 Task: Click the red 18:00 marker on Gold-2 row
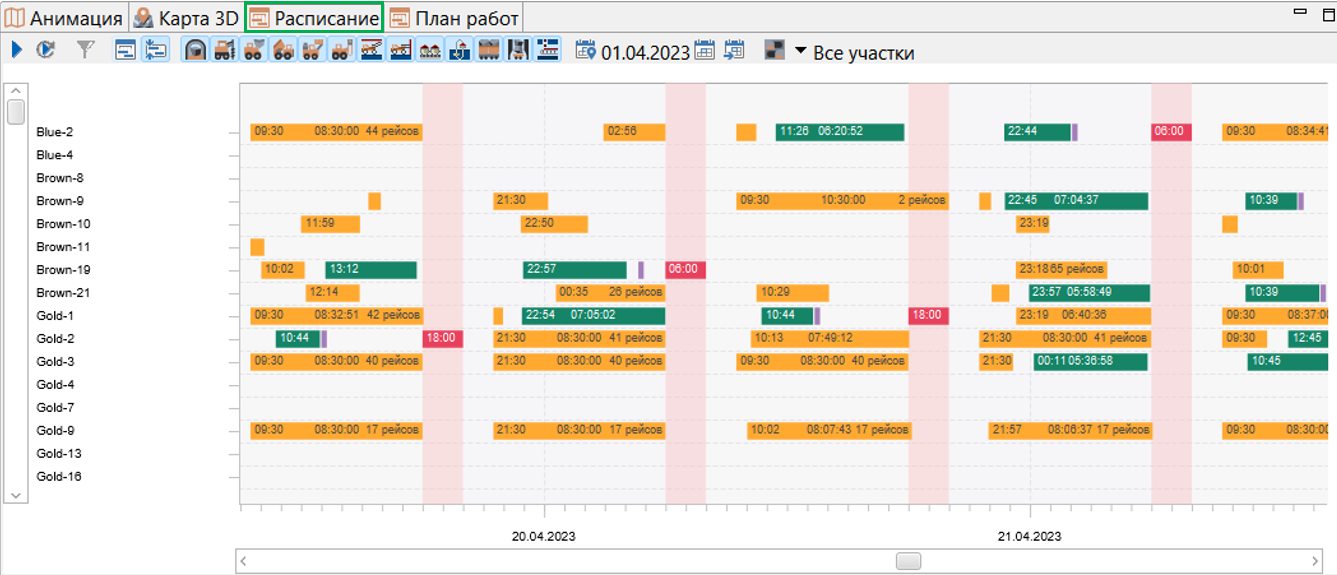pyautogui.click(x=443, y=339)
